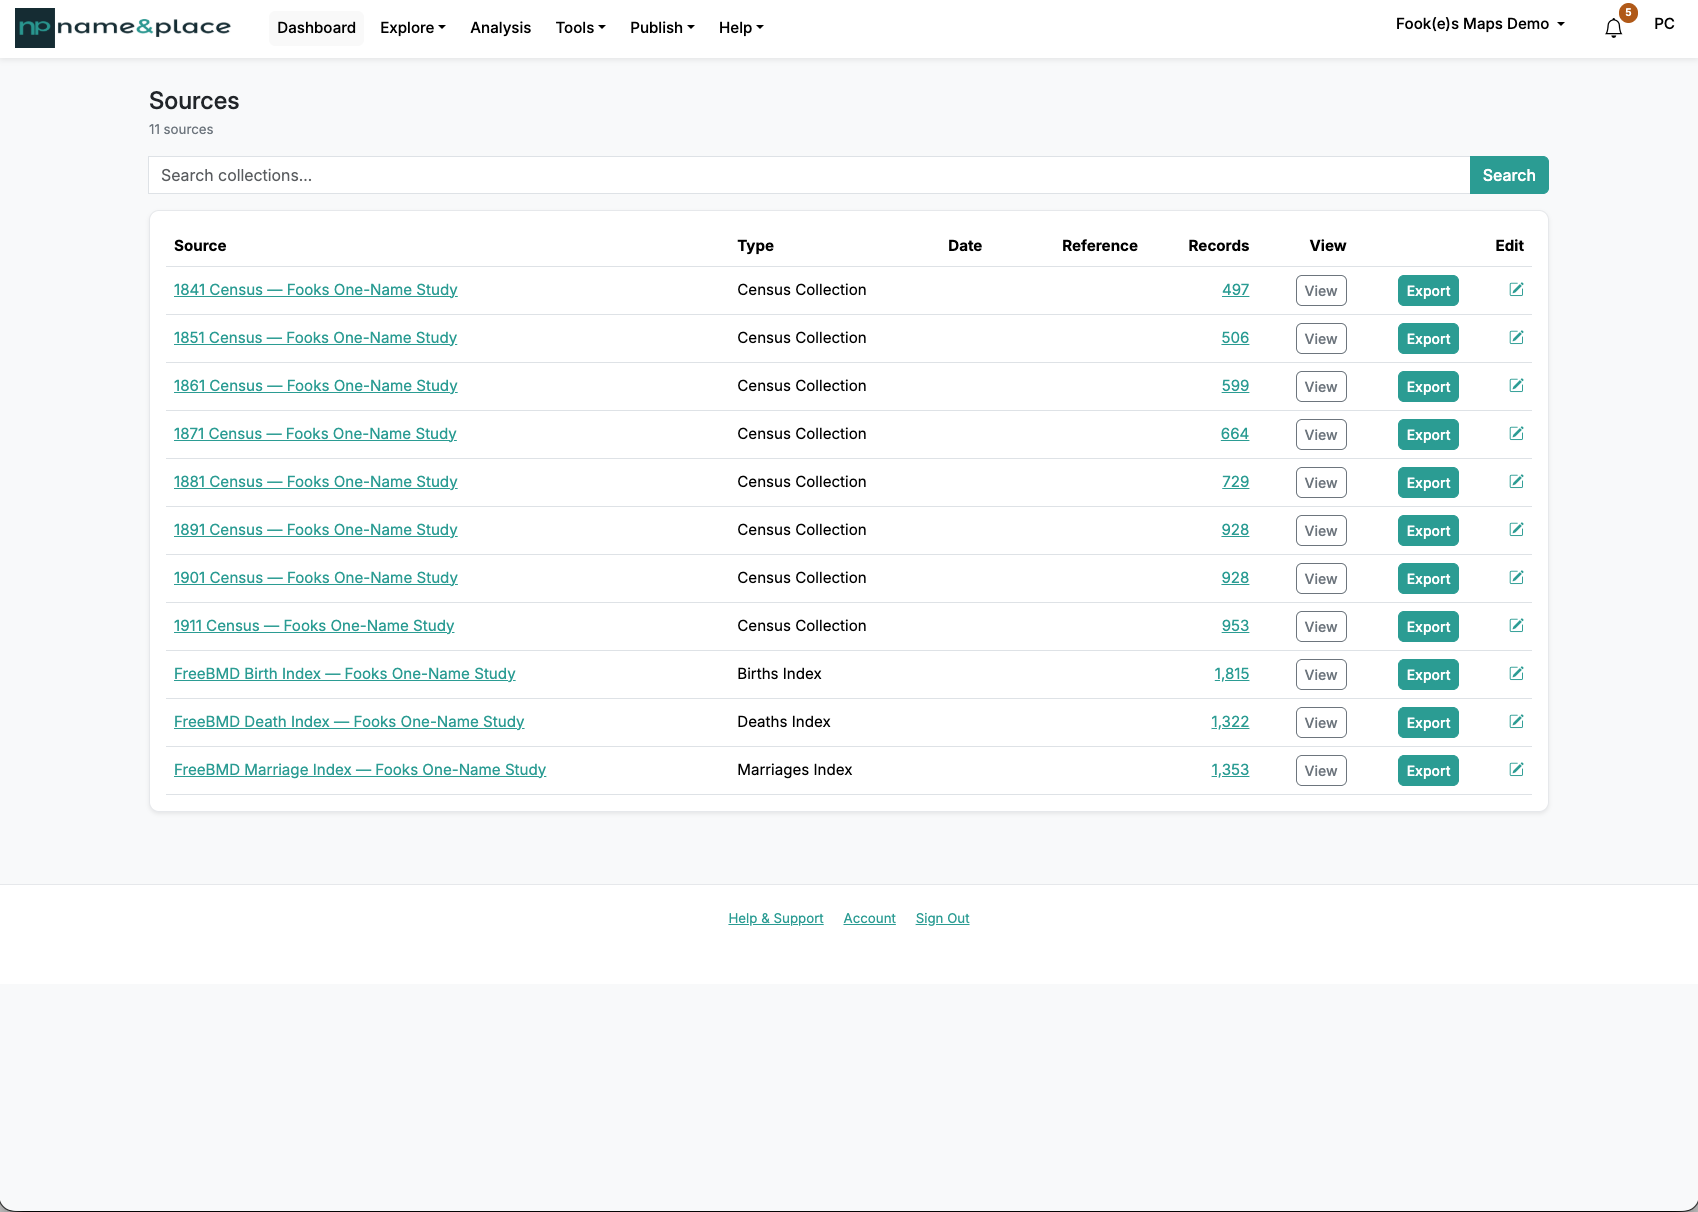Viewport: 1698px width, 1212px height.
Task: Export the 1851 Census source
Action: pyautogui.click(x=1428, y=339)
